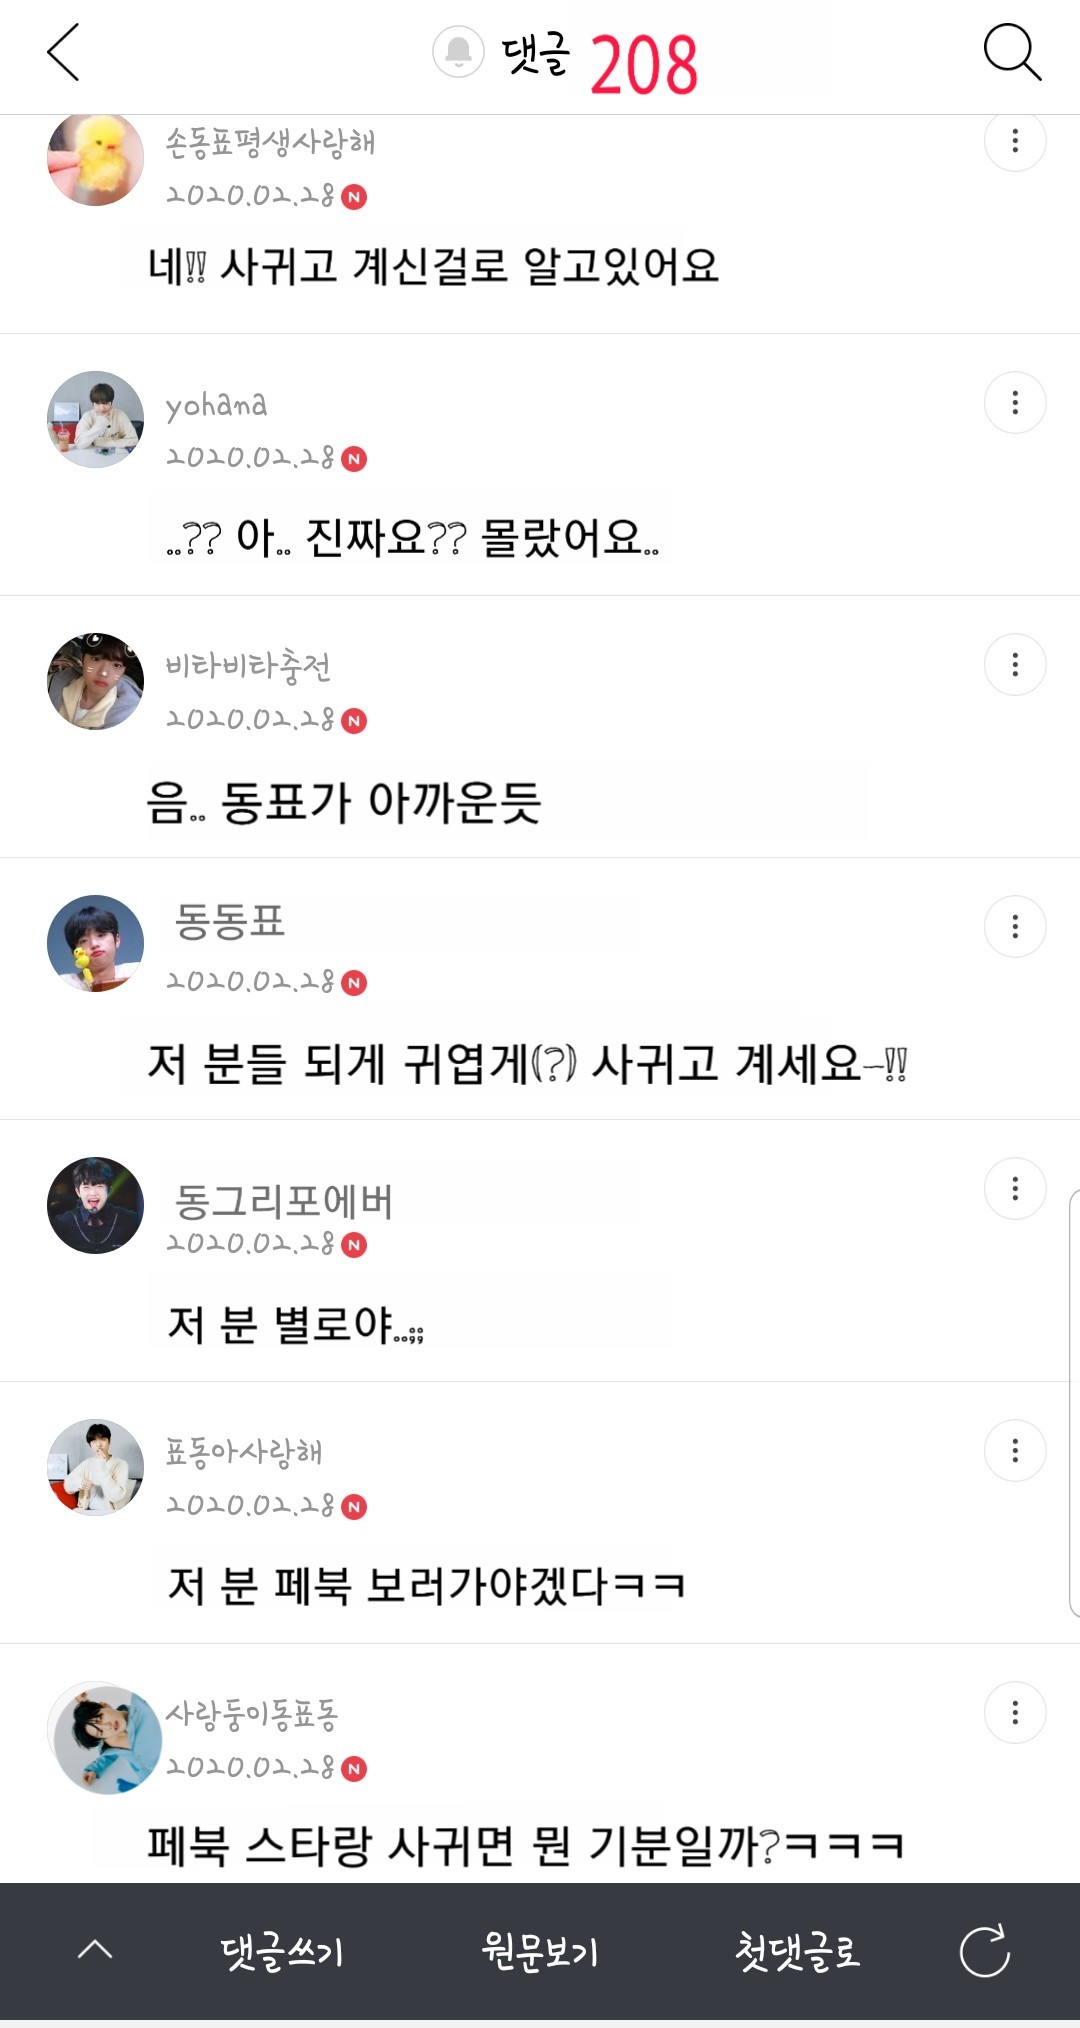Viewport: 1080px width, 2028px height.
Task: Open three-dot menu on 동그리포에버's comment
Action: 1015,1189
